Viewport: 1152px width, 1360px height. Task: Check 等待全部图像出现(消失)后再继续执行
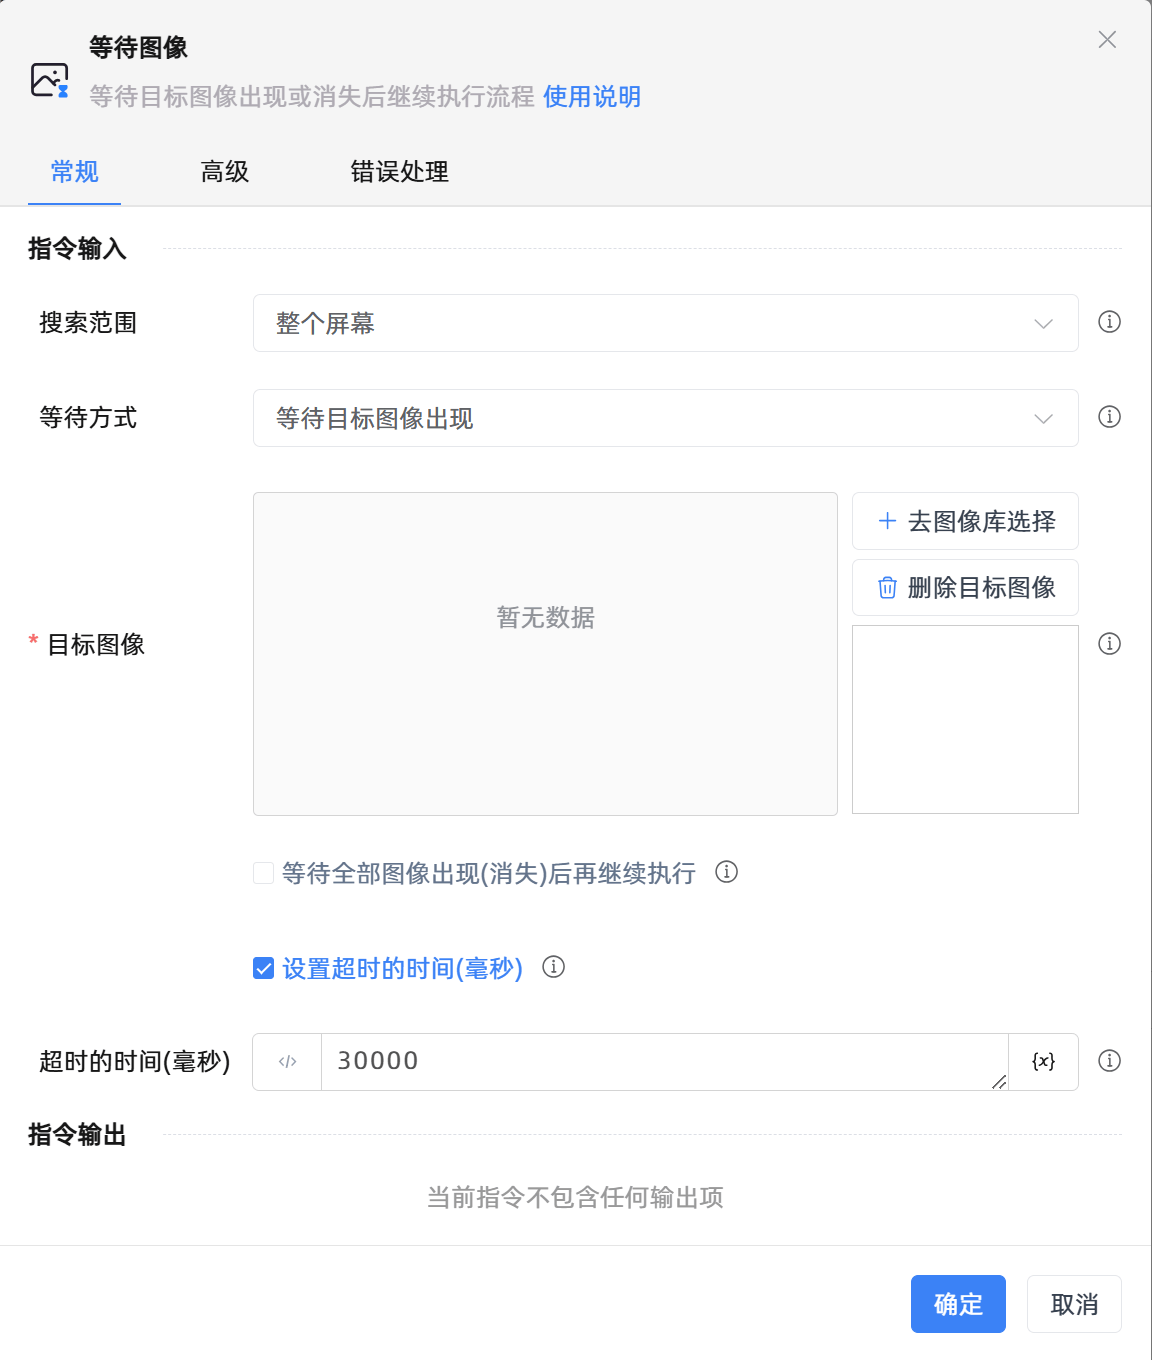pyautogui.click(x=263, y=873)
